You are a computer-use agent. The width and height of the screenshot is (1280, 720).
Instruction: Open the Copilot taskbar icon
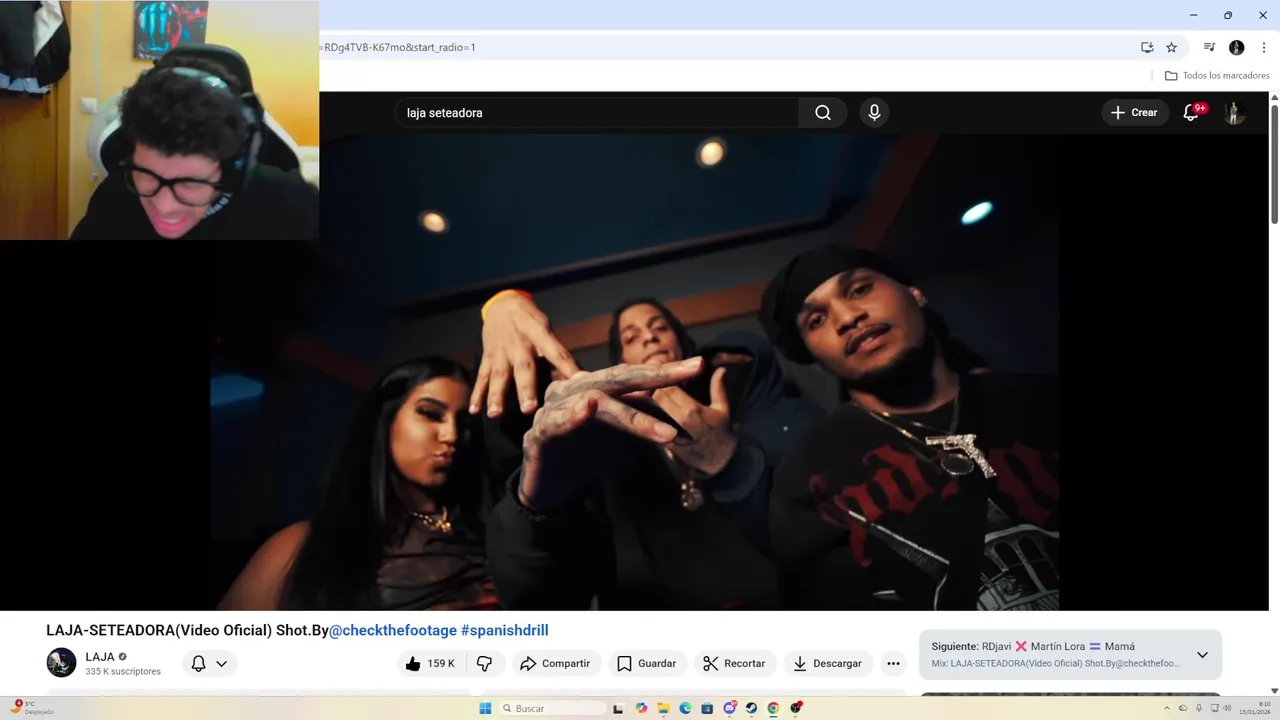point(641,708)
